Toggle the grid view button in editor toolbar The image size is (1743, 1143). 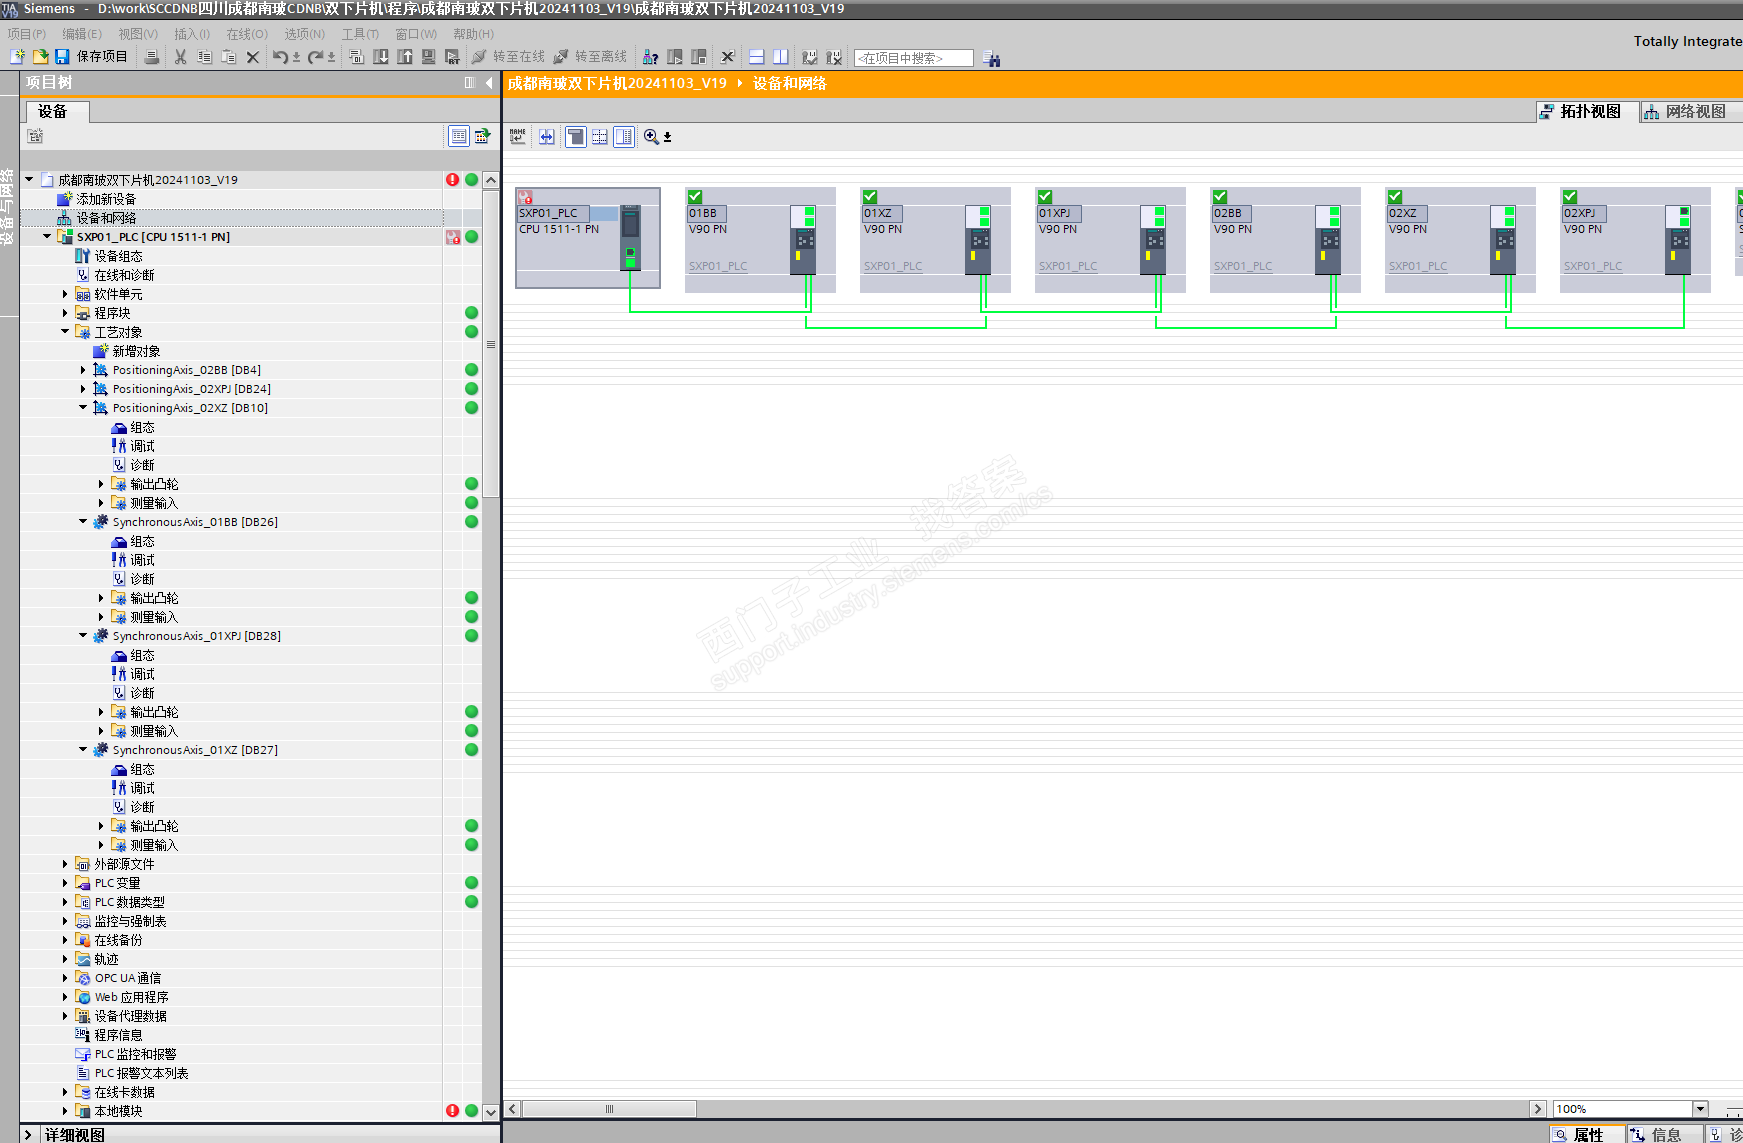tap(599, 136)
